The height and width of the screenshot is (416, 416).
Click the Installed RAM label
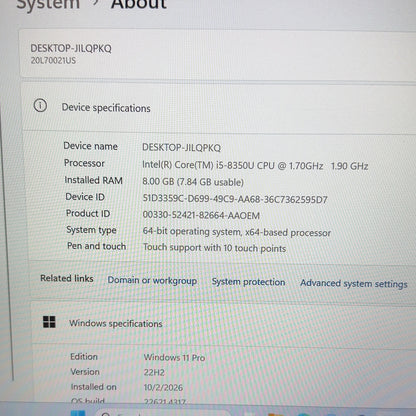click(x=93, y=180)
